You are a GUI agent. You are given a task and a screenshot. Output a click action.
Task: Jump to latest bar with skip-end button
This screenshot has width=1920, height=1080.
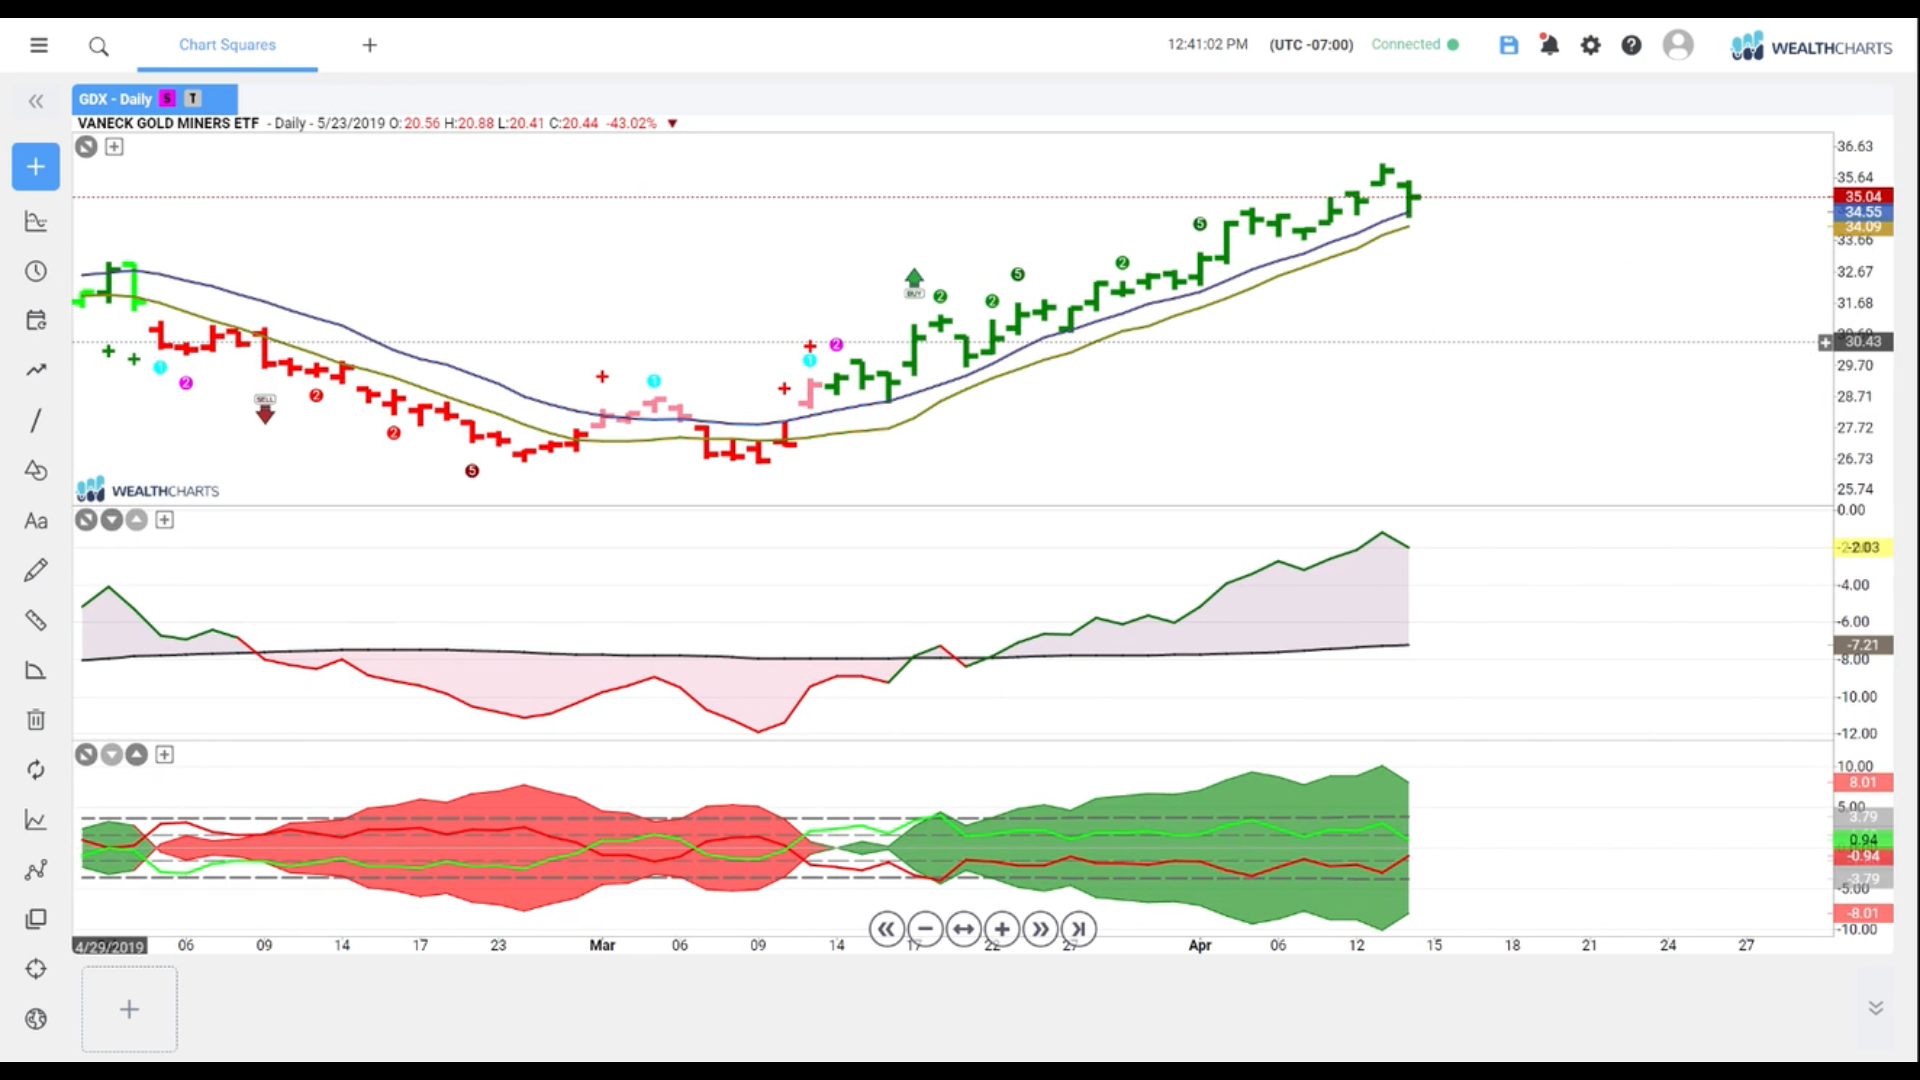pyautogui.click(x=1079, y=929)
